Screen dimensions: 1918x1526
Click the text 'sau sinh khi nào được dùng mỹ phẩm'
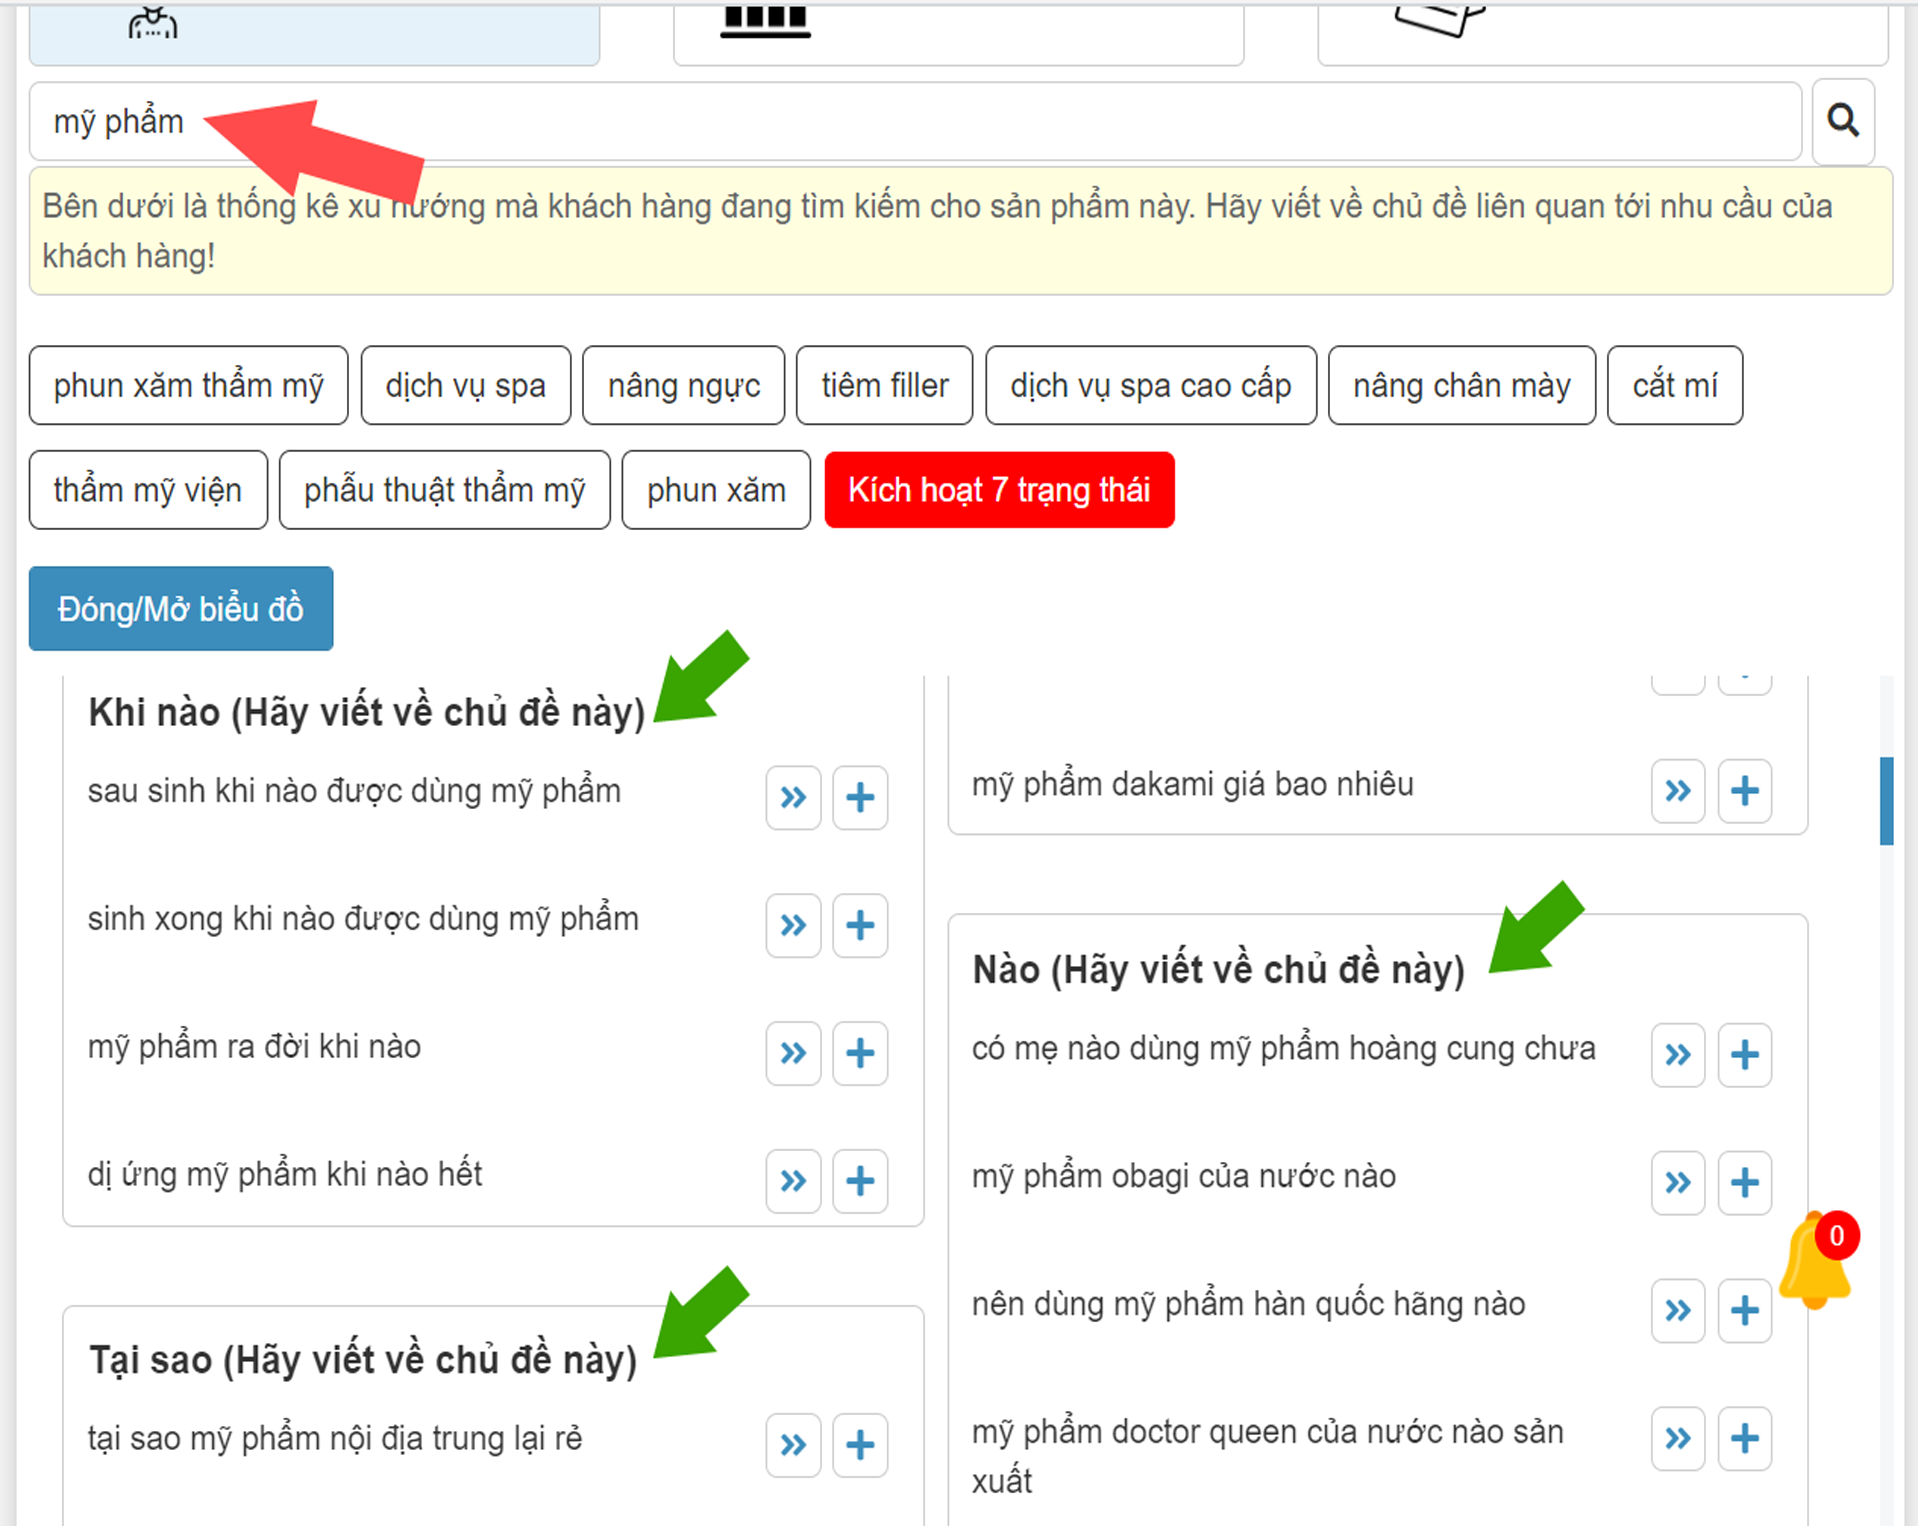pos(354,791)
